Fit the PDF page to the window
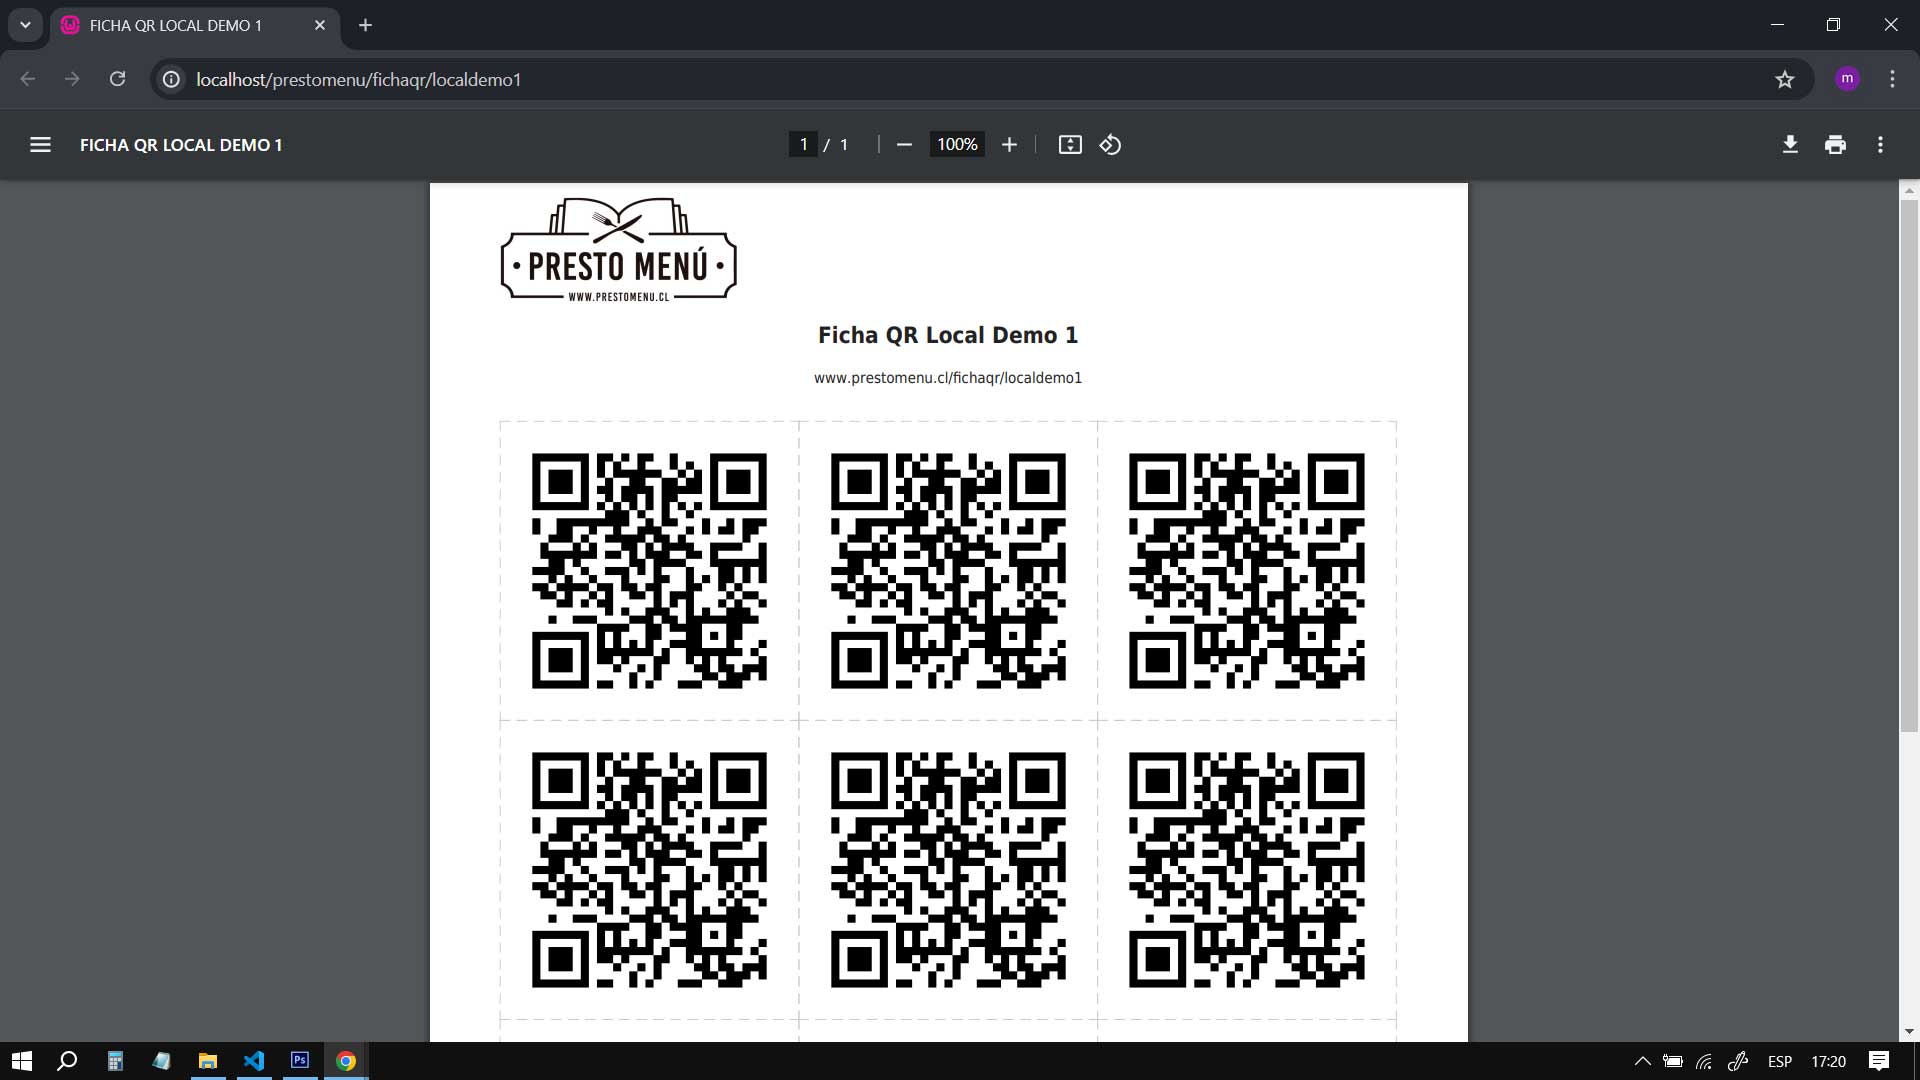Image resolution: width=1920 pixels, height=1080 pixels. tap(1070, 145)
